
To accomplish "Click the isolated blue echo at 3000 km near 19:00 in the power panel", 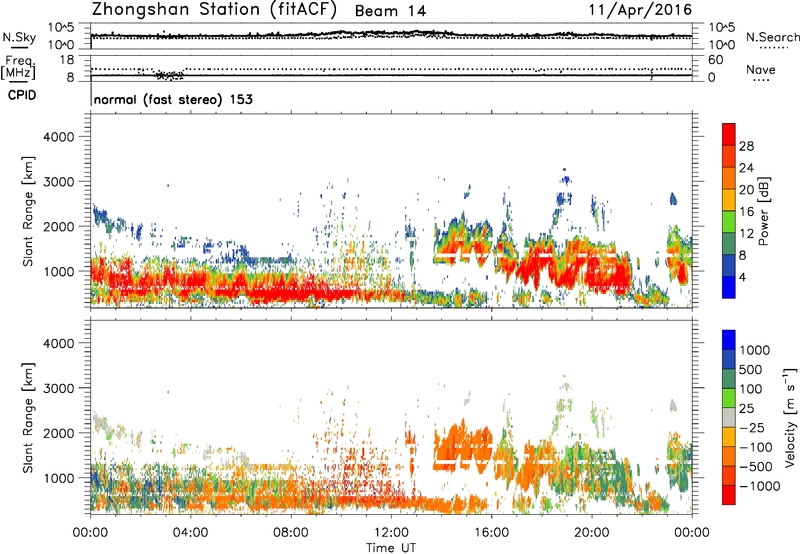I will tap(565, 180).
